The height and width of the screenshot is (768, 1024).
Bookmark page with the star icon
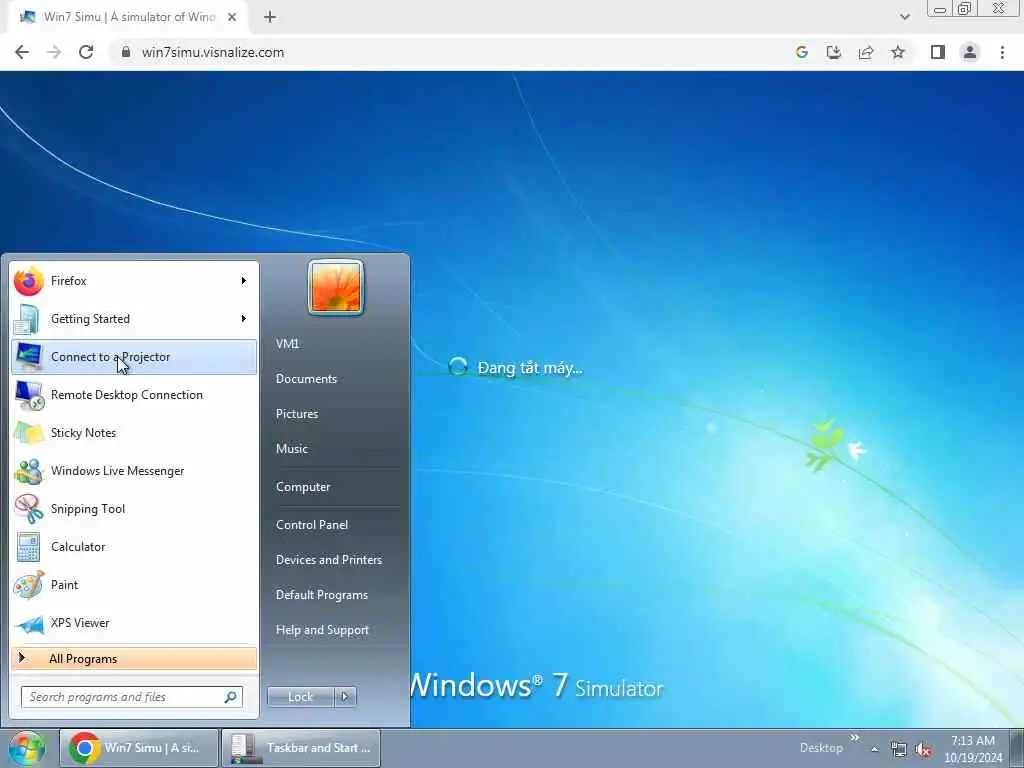point(898,52)
